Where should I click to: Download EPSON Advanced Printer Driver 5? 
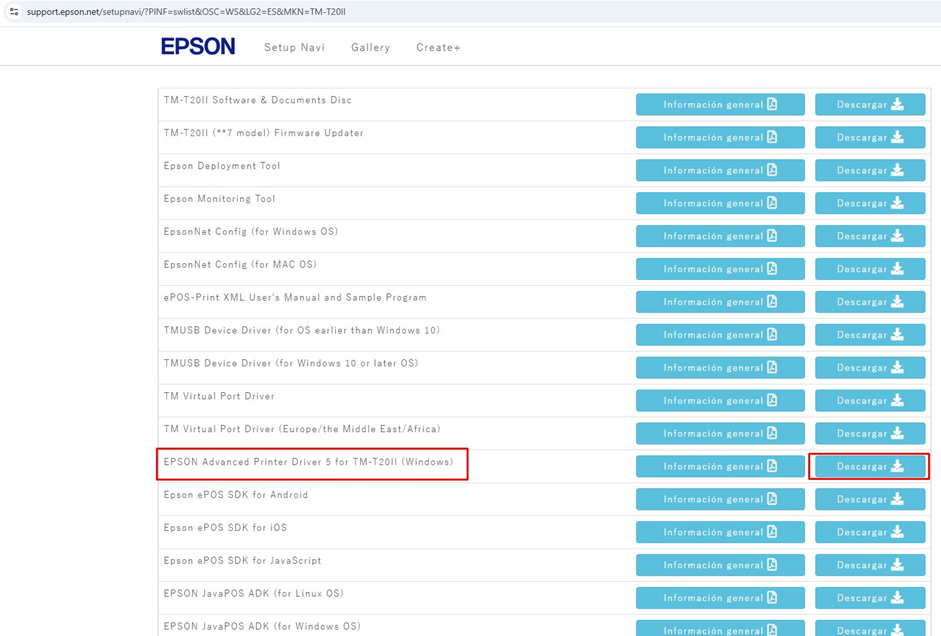click(x=869, y=466)
